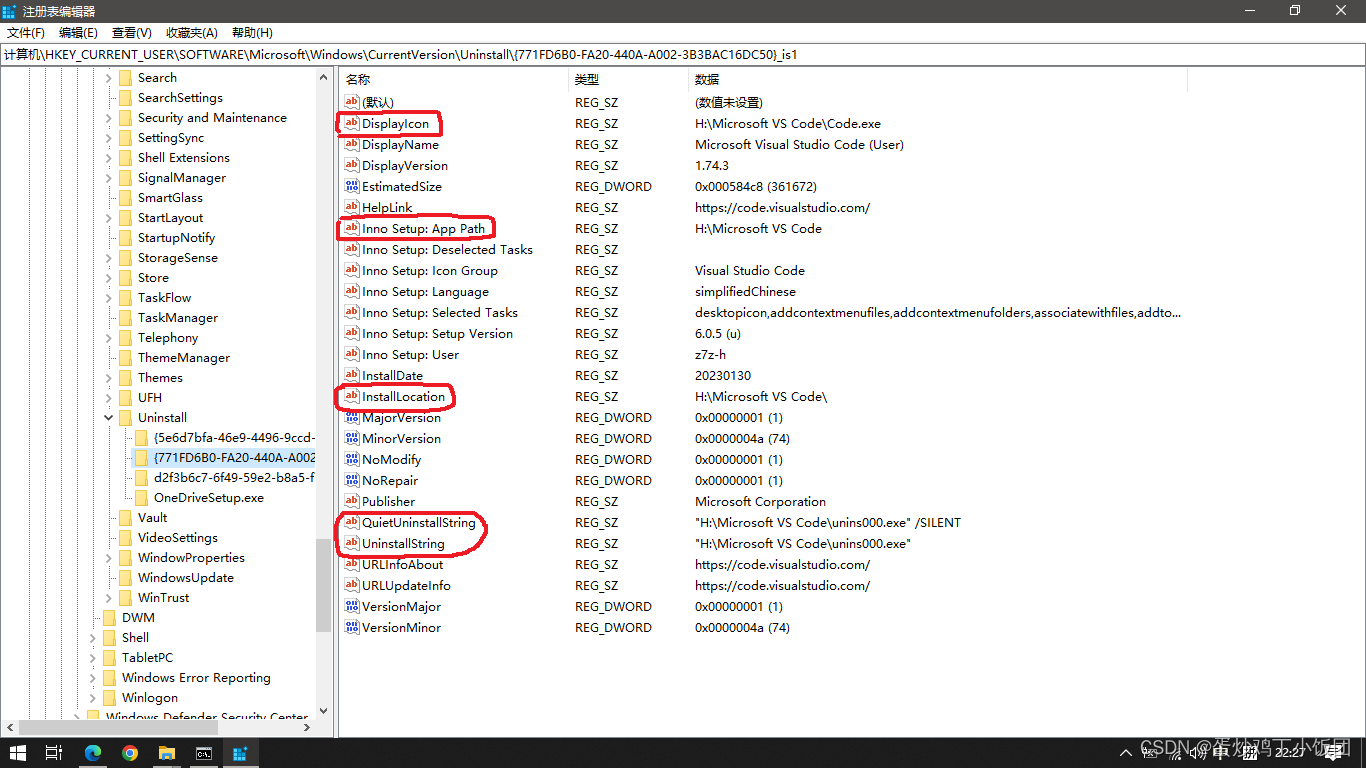
Task: Expand the Search registry key
Action: (x=109, y=77)
